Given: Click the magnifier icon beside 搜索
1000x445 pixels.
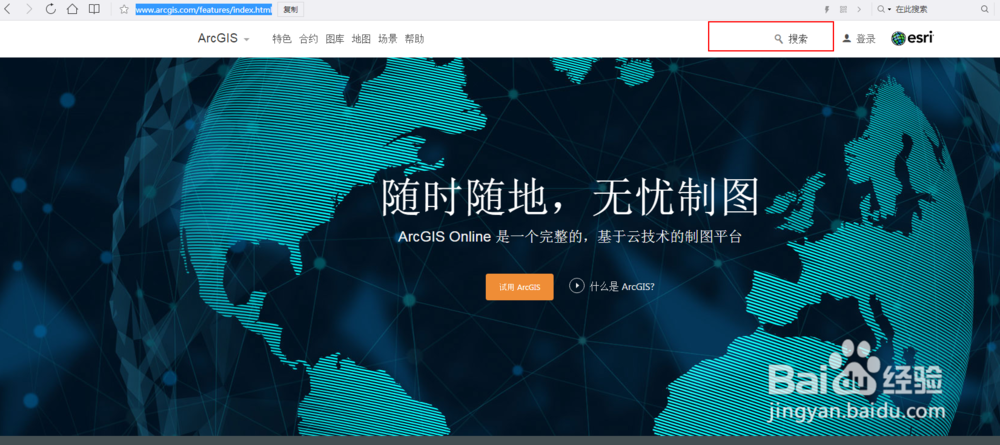Looking at the screenshot, I should coord(778,39).
